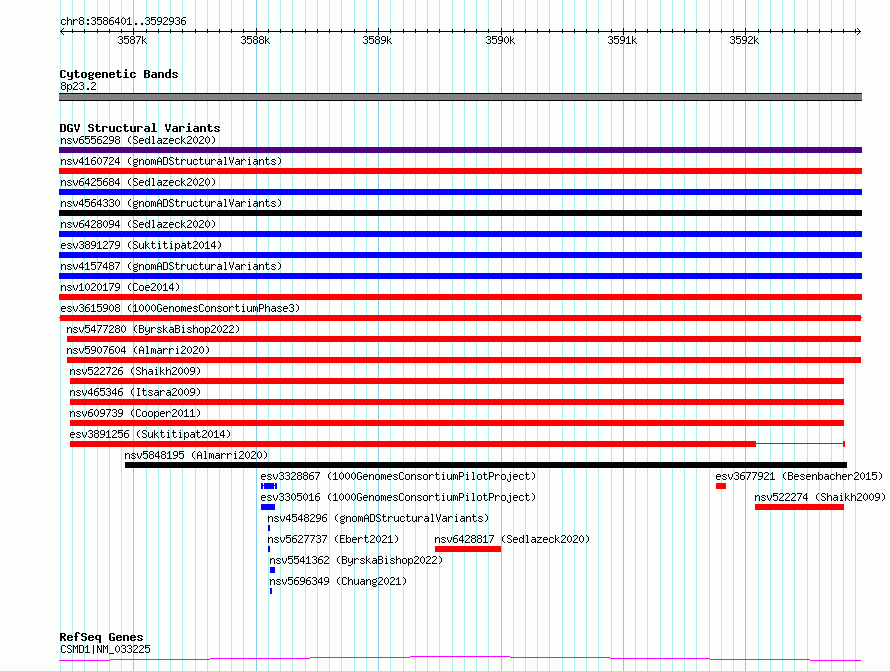
Task: Click the esv3891279 (Suktitipat2014) label
Action: point(141,245)
